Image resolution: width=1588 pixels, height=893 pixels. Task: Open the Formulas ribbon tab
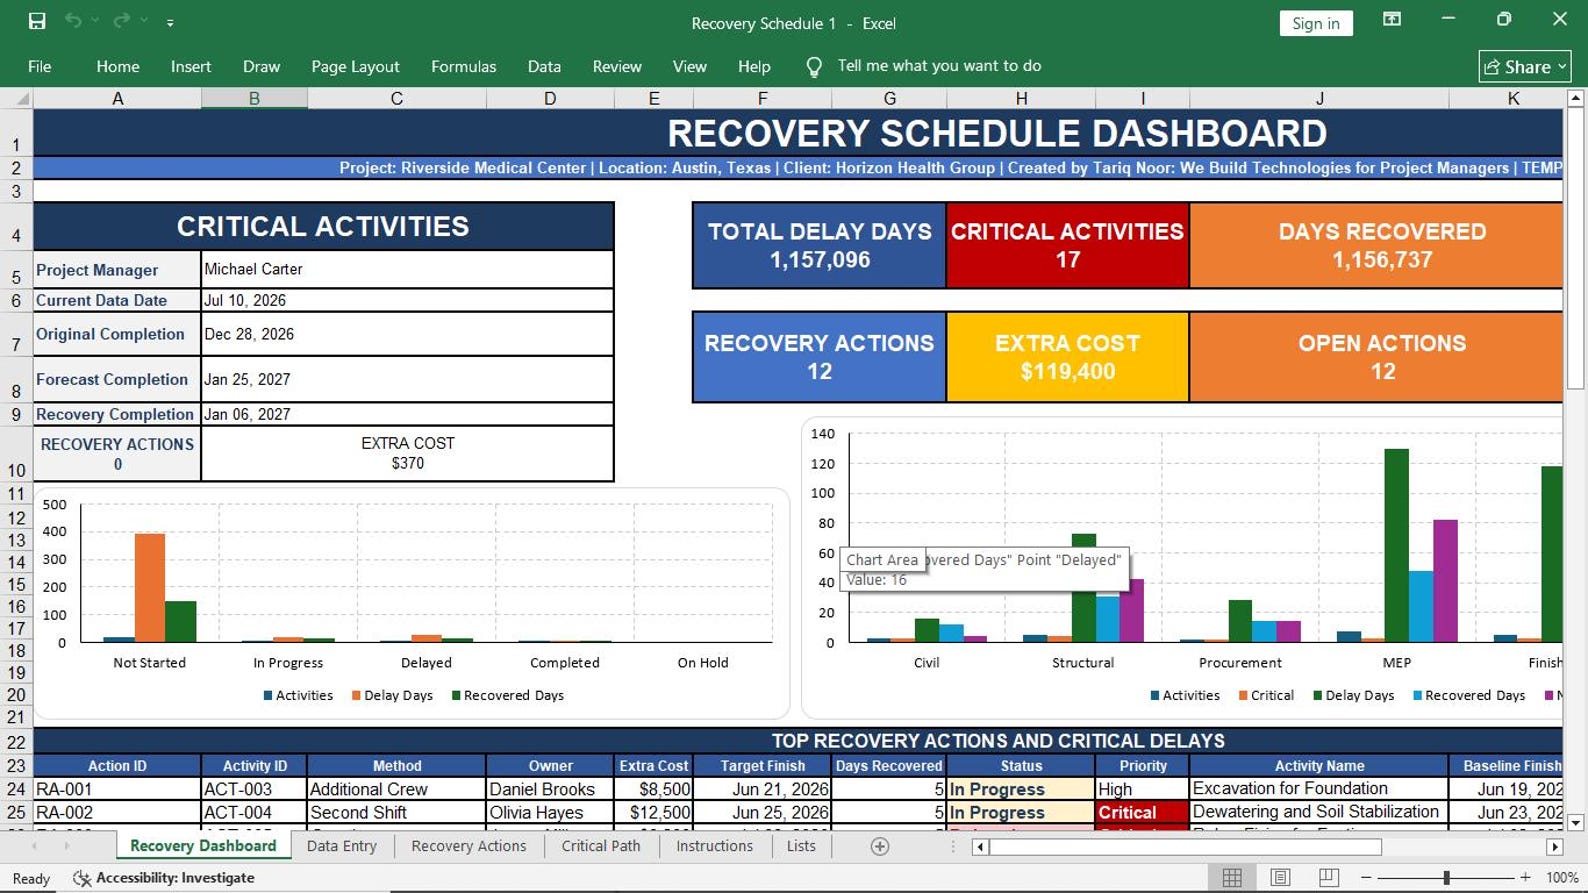pyautogui.click(x=463, y=66)
